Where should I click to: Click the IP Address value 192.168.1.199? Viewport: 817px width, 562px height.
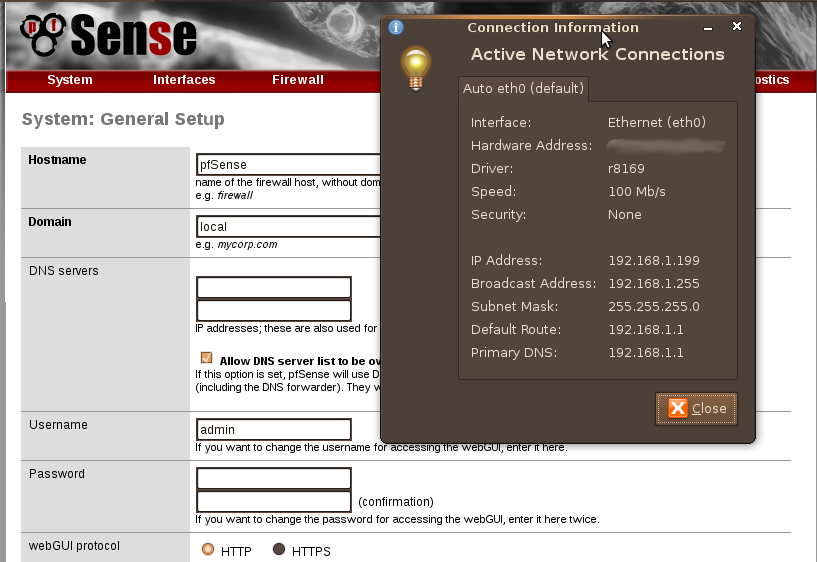pyautogui.click(x=654, y=260)
